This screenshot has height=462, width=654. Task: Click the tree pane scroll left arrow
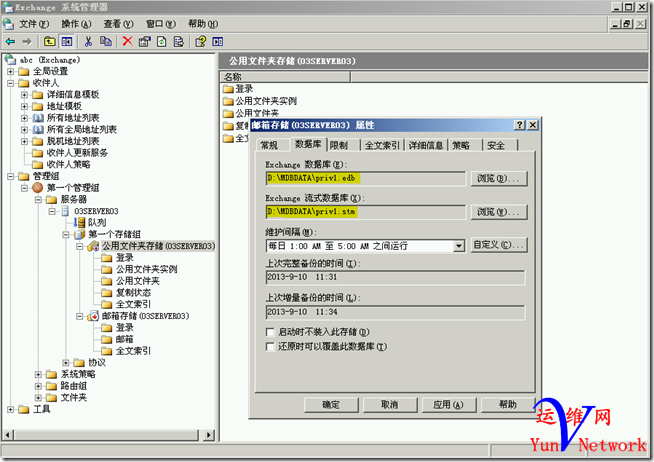[8, 435]
